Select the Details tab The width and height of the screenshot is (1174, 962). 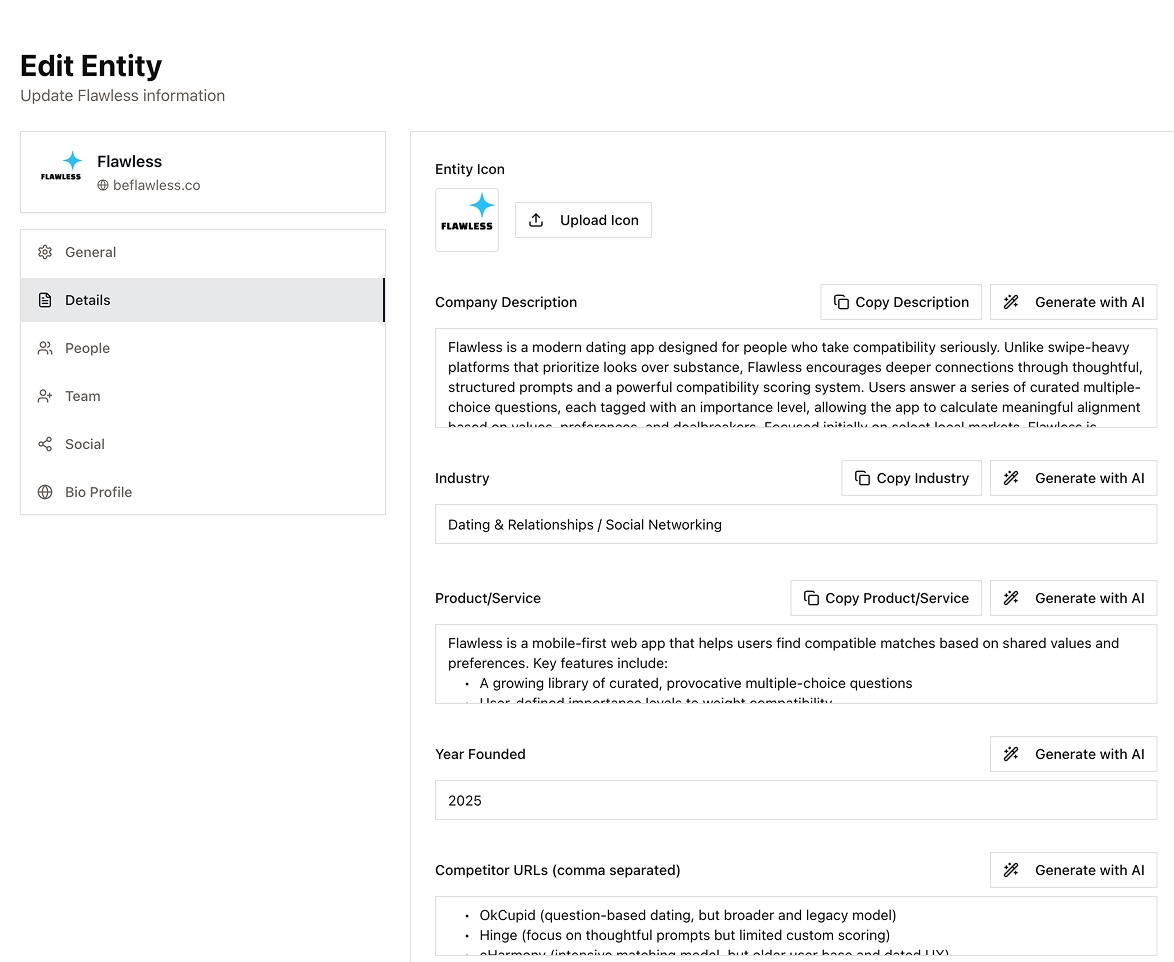pyautogui.click(x=203, y=300)
